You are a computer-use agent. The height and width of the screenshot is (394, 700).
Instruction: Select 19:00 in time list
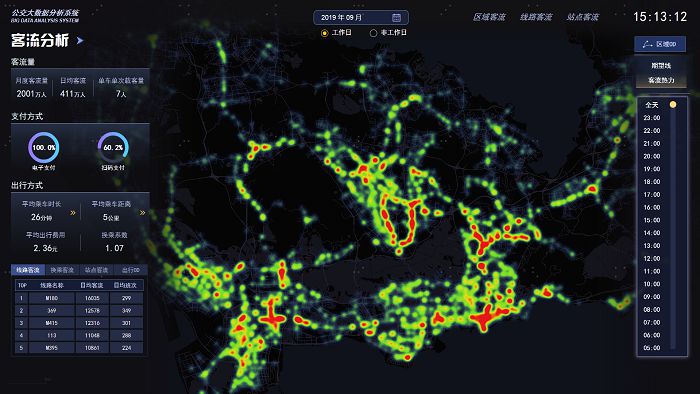click(x=652, y=169)
